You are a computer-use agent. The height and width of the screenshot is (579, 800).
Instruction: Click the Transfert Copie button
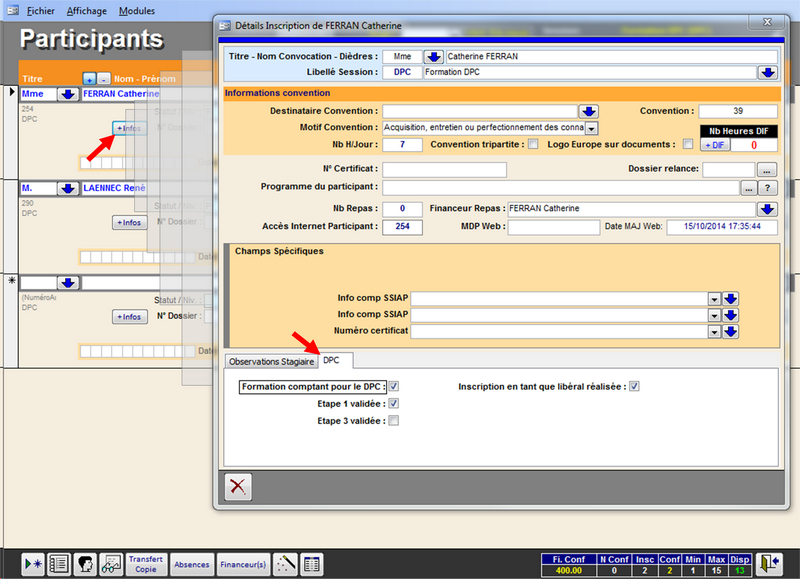[x=146, y=564]
